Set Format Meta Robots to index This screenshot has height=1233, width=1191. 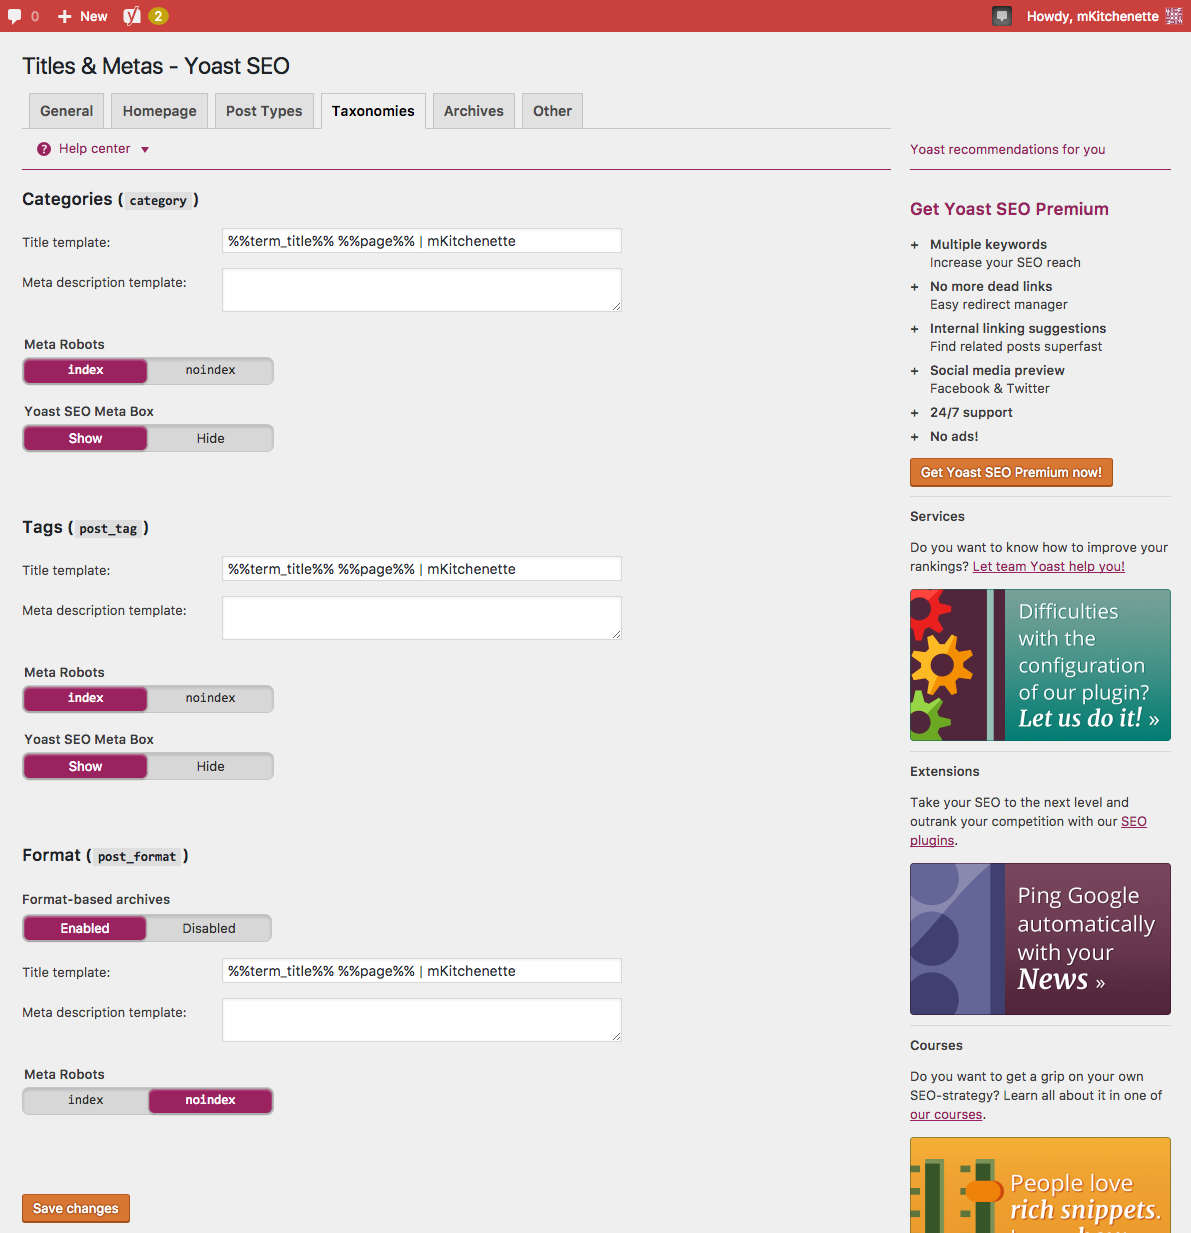pos(86,1100)
